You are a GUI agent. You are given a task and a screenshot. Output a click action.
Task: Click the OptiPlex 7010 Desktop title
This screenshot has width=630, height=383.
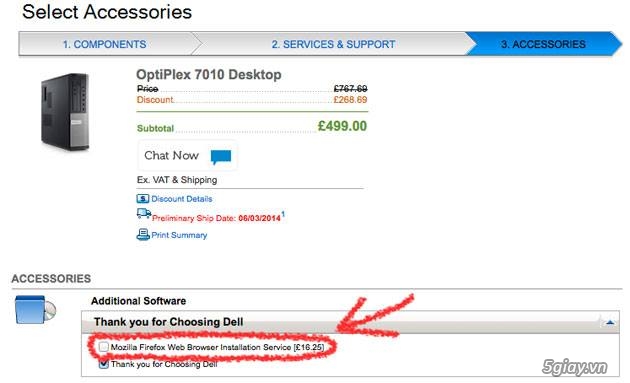coord(209,75)
